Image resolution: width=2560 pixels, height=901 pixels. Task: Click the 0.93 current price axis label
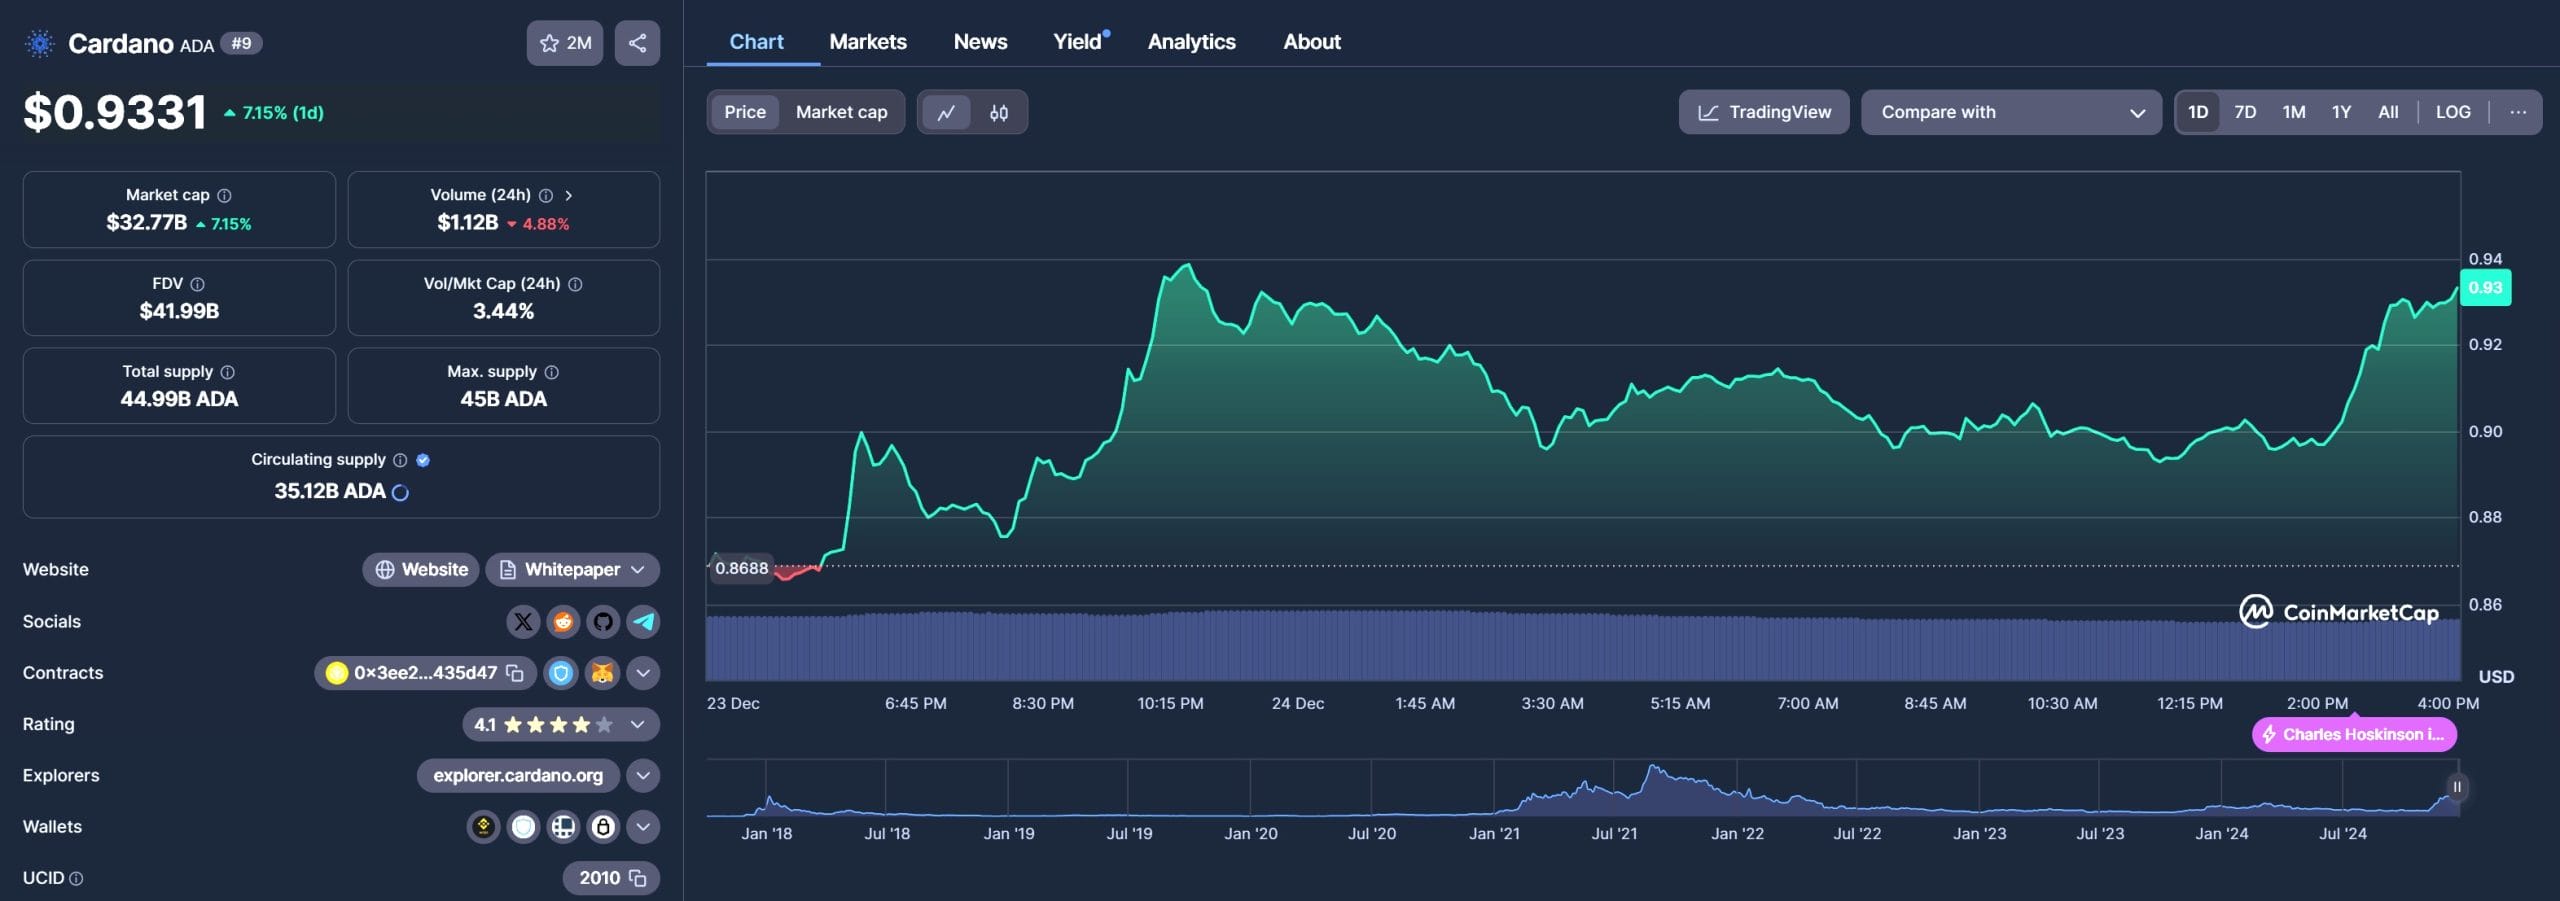tap(2485, 288)
